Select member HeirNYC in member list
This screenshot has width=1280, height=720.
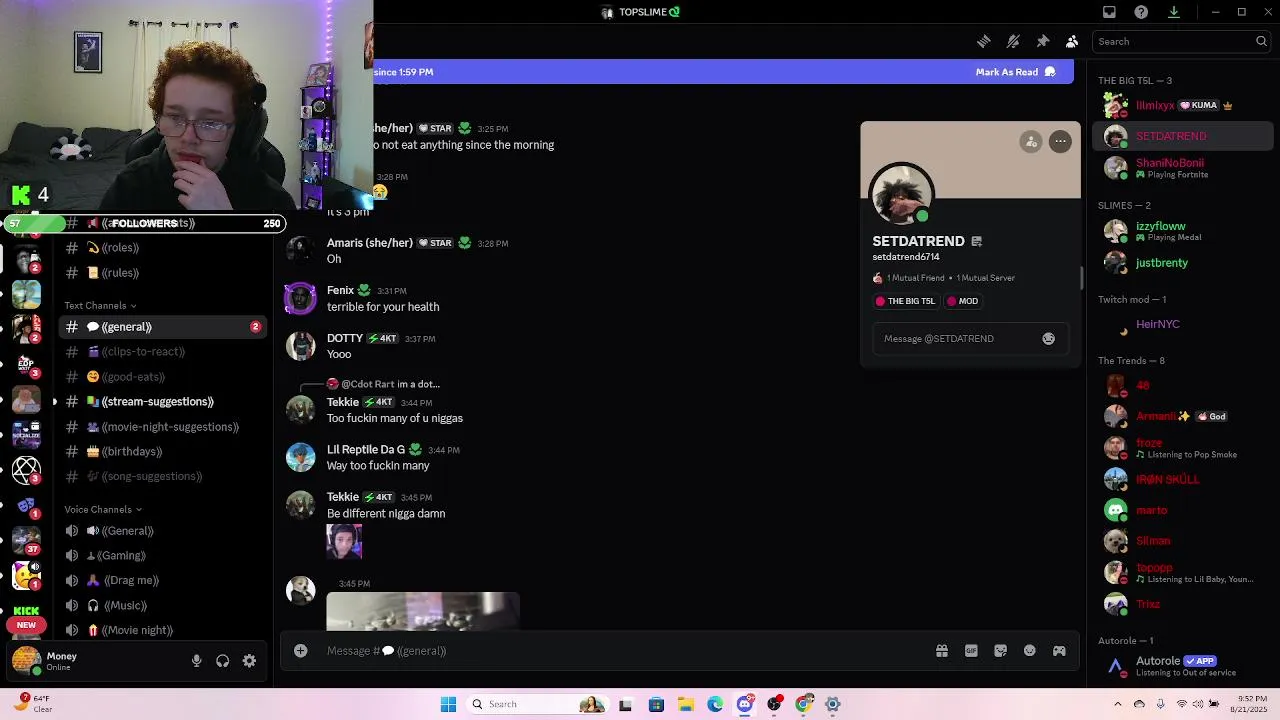click(1184, 325)
